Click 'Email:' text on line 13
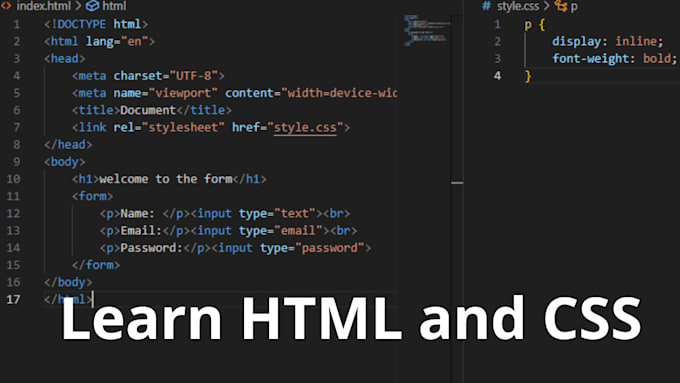 [141, 231]
